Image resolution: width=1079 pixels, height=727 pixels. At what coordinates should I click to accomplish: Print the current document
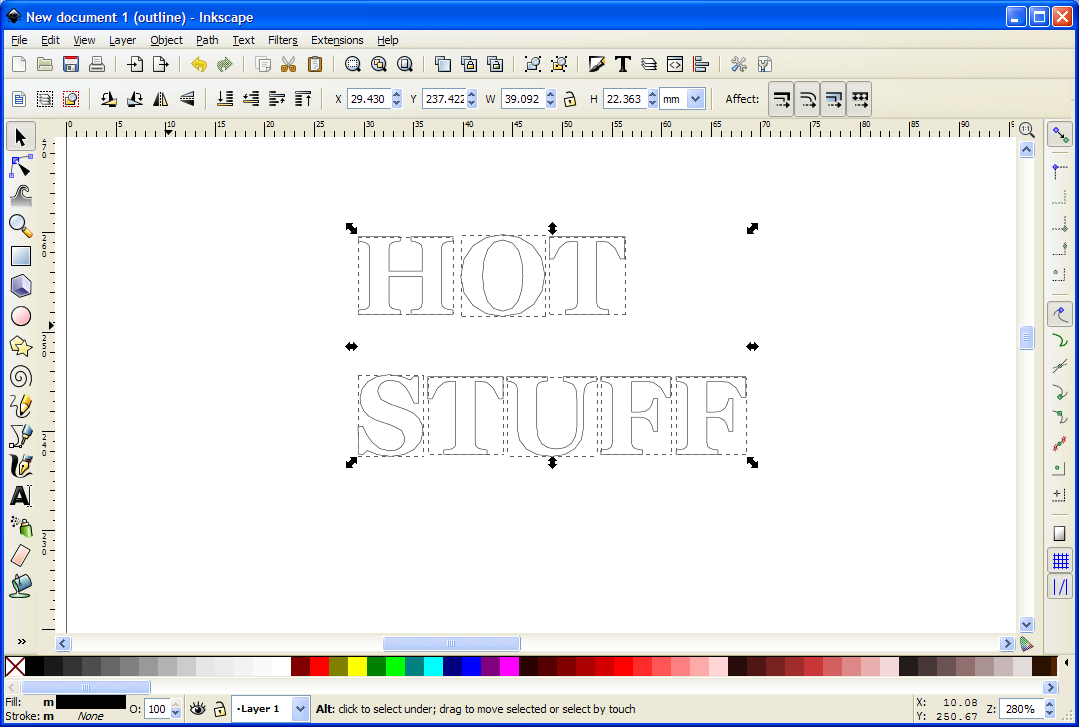97,64
